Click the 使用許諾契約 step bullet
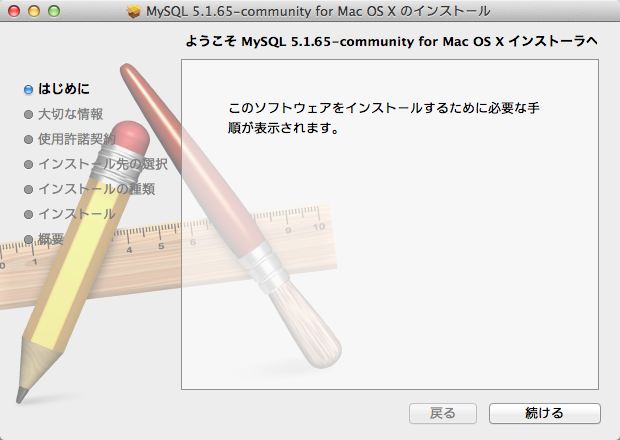 pos(28,139)
